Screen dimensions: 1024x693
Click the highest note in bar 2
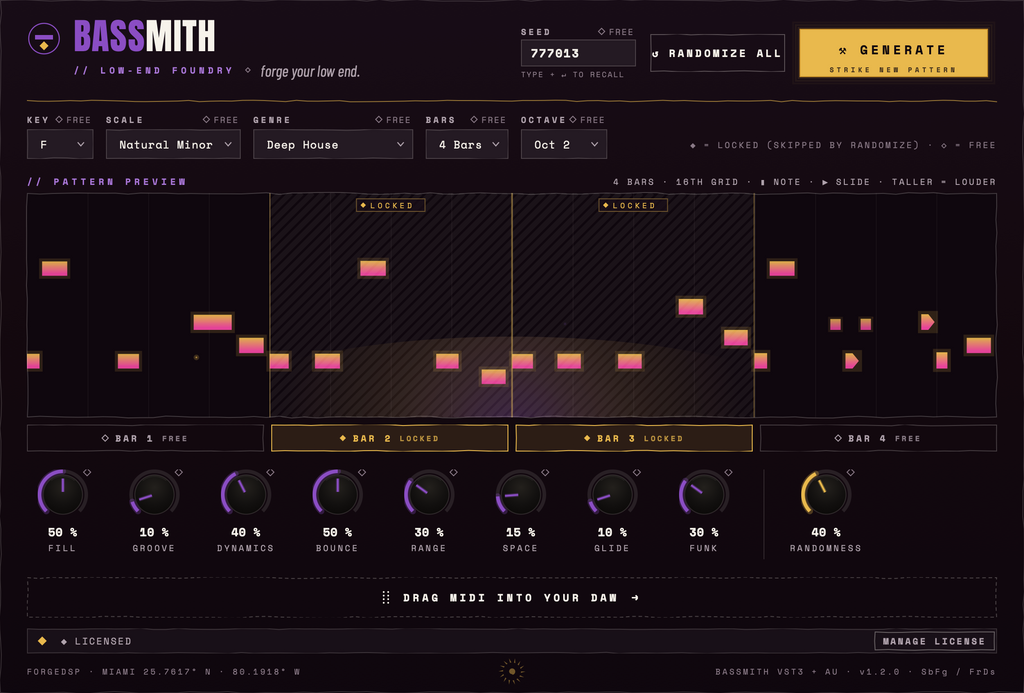(x=373, y=268)
